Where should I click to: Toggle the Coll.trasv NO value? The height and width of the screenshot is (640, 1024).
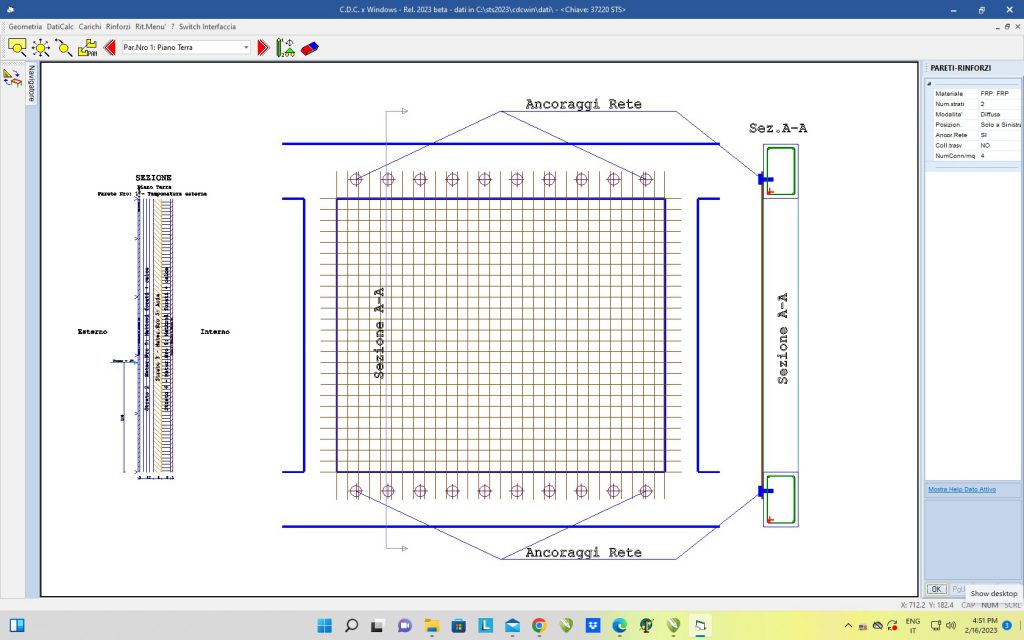[x=999, y=146]
